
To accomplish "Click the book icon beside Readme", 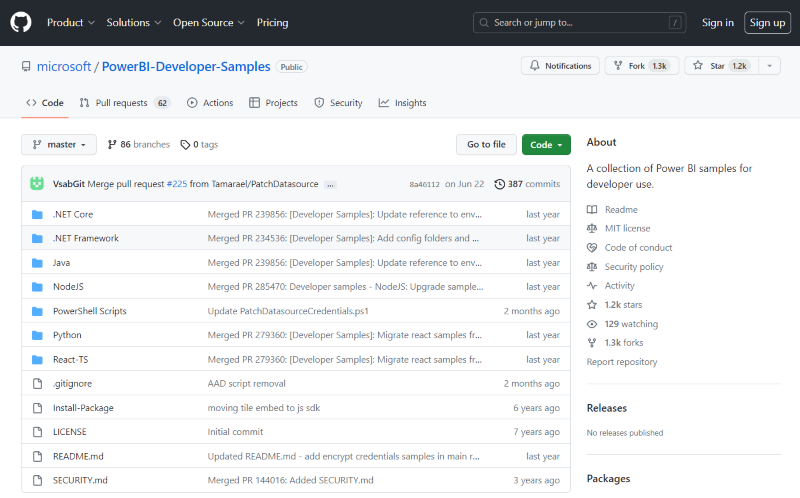I will coord(592,209).
